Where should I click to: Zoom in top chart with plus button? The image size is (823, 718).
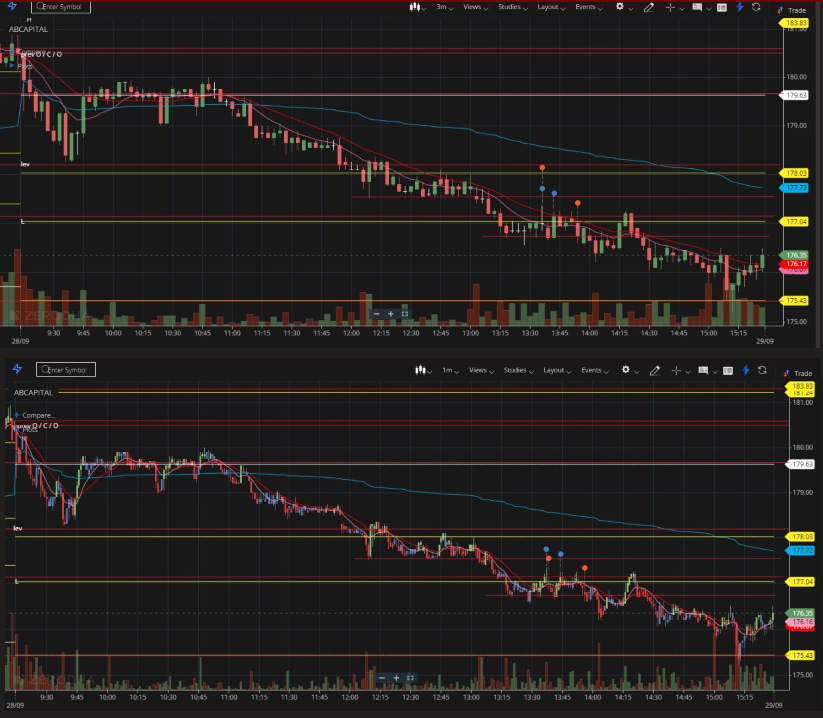pyautogui.click(x=391, y=314)
